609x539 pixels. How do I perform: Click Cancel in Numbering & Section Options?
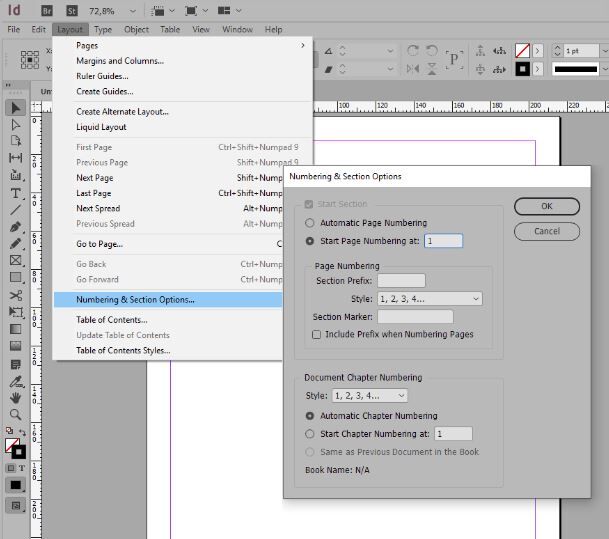tap(547, 231)
